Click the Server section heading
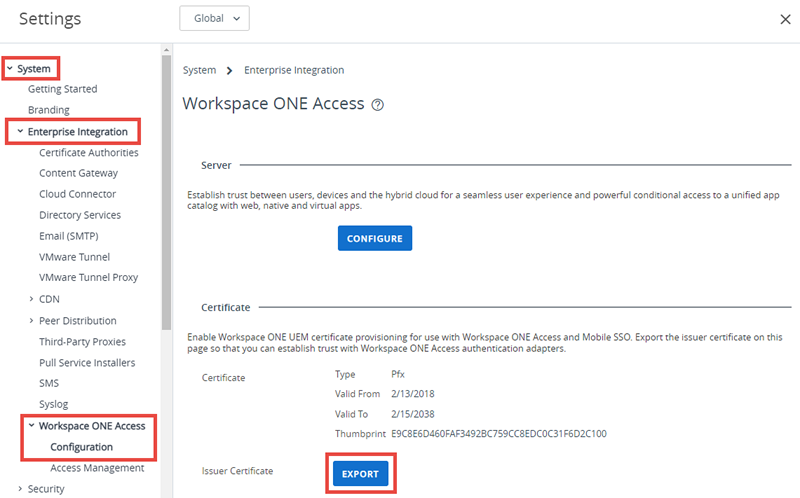This screenshot has width=800, height=498. tap(216, 165)
